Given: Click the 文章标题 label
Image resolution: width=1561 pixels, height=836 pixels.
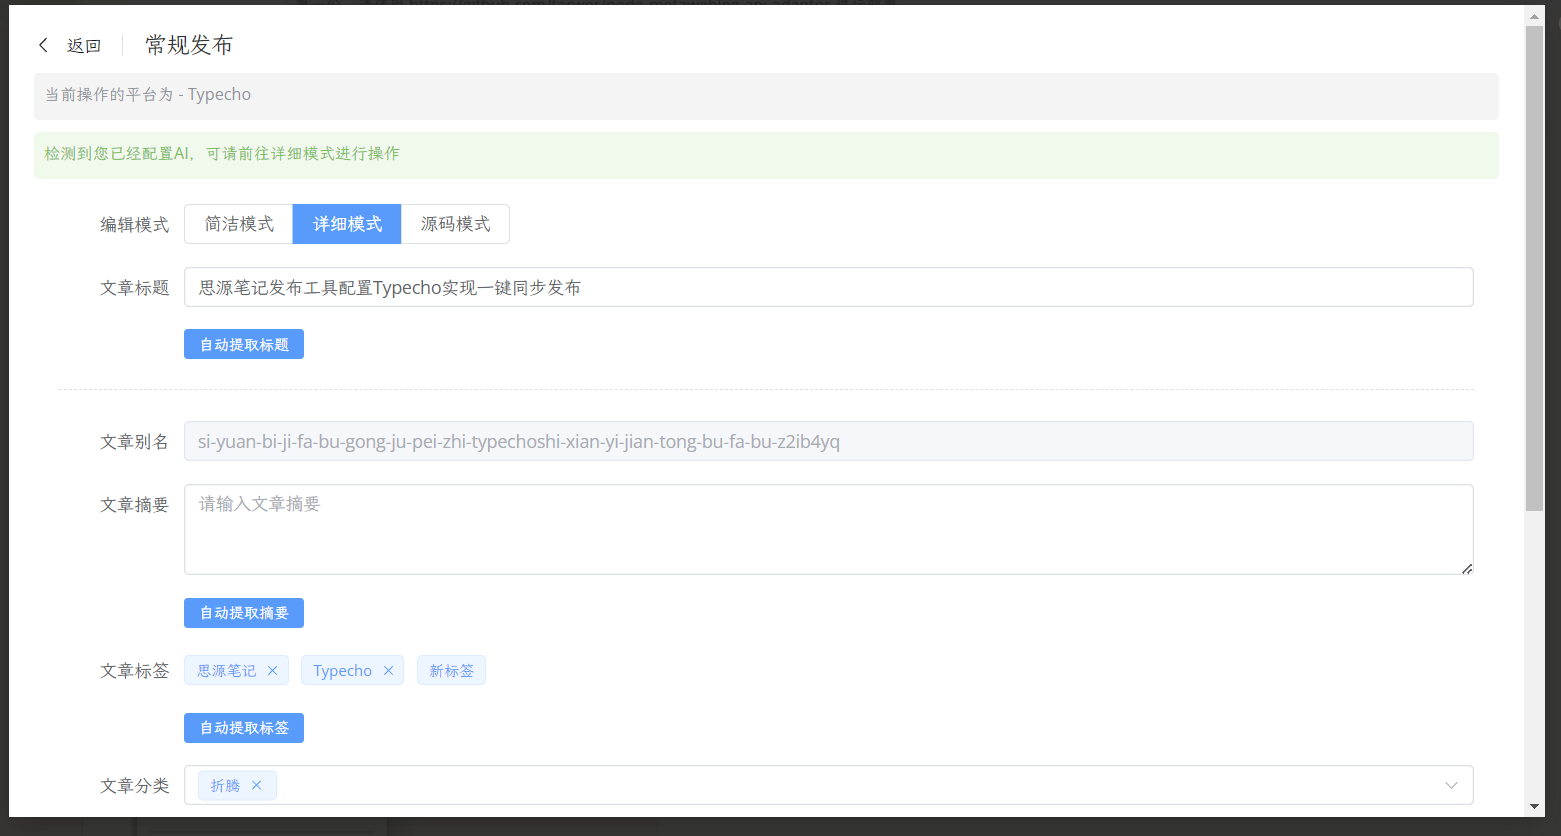Looking at the screenshot, I should (x=134, y=288).
